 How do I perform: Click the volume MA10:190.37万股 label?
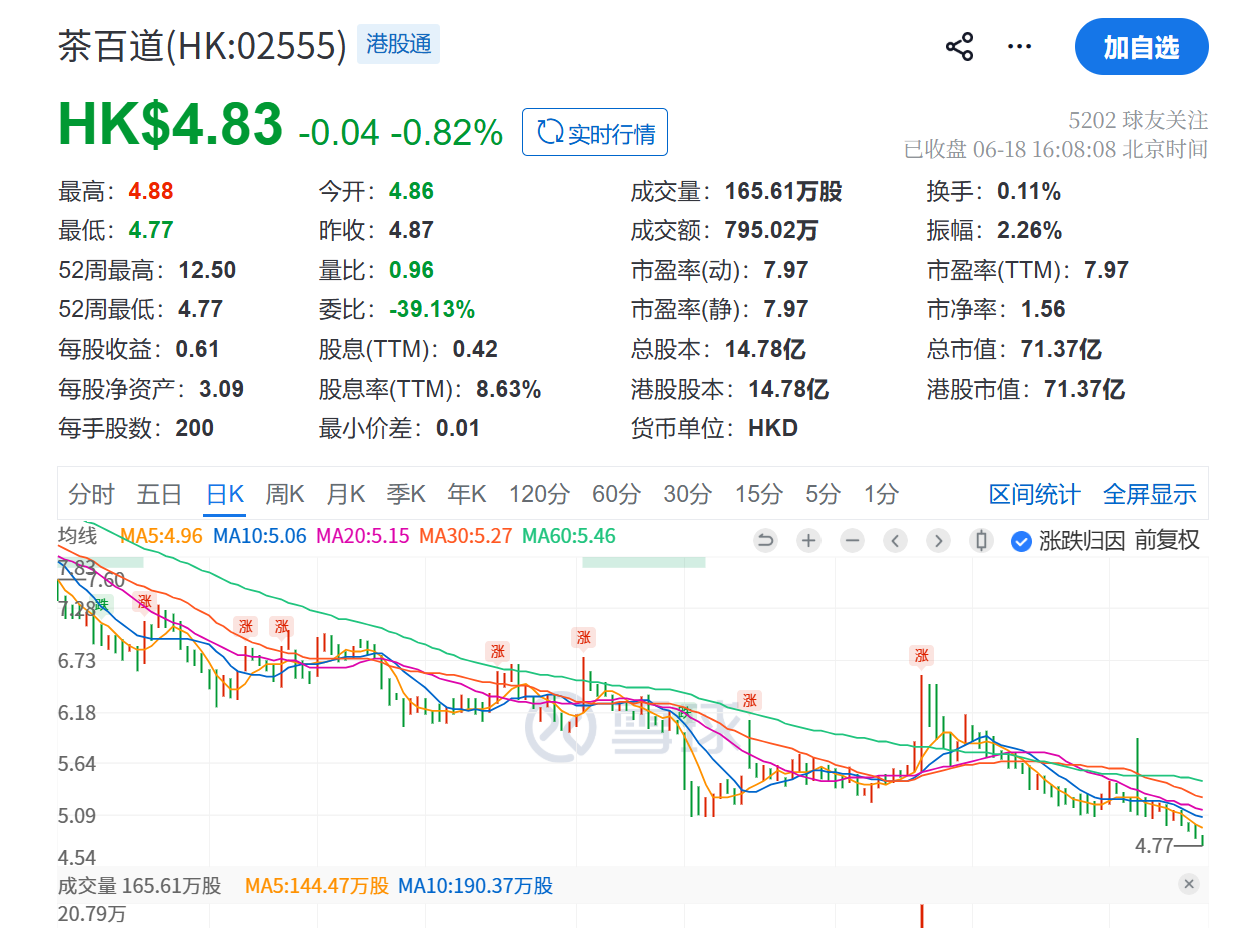click(x=475, y=886)
